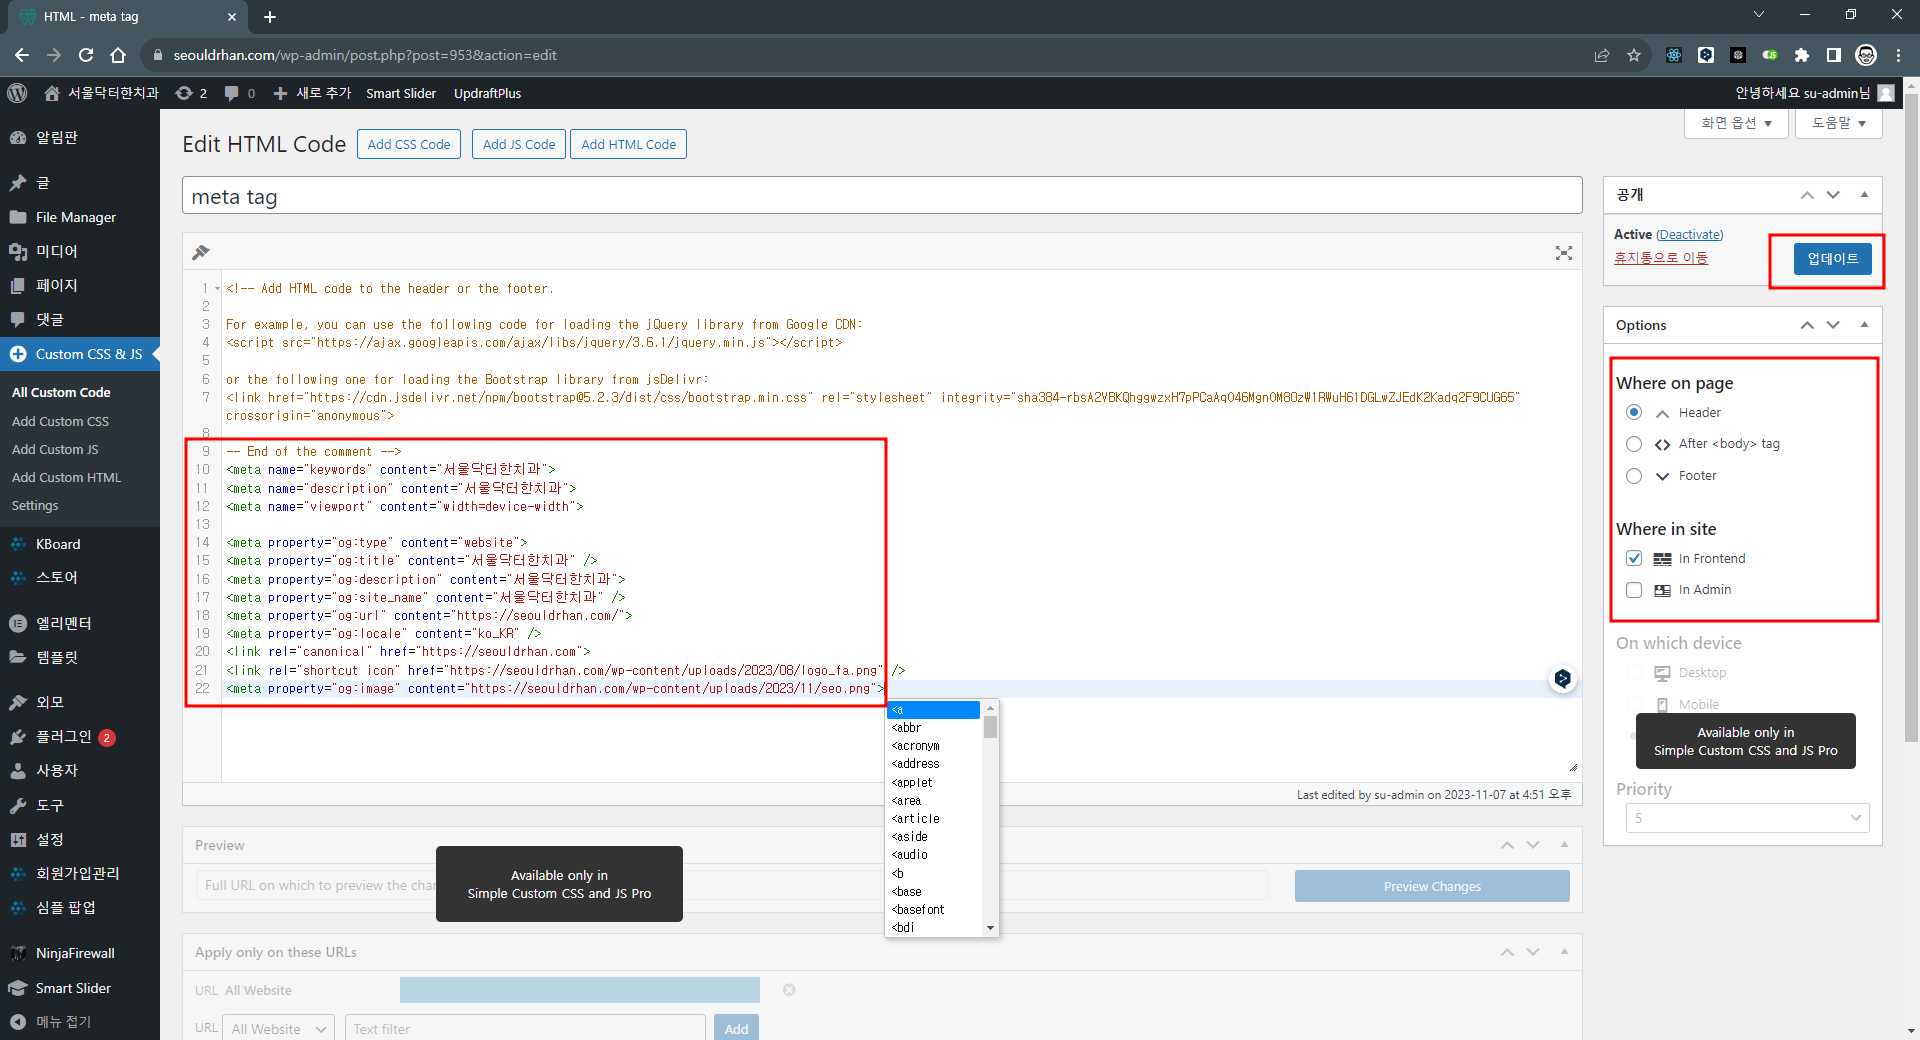Expand the 화면 옵션 screen options dropdown
This screenshot has height=1040, width=1920.
coord(1736,123)
